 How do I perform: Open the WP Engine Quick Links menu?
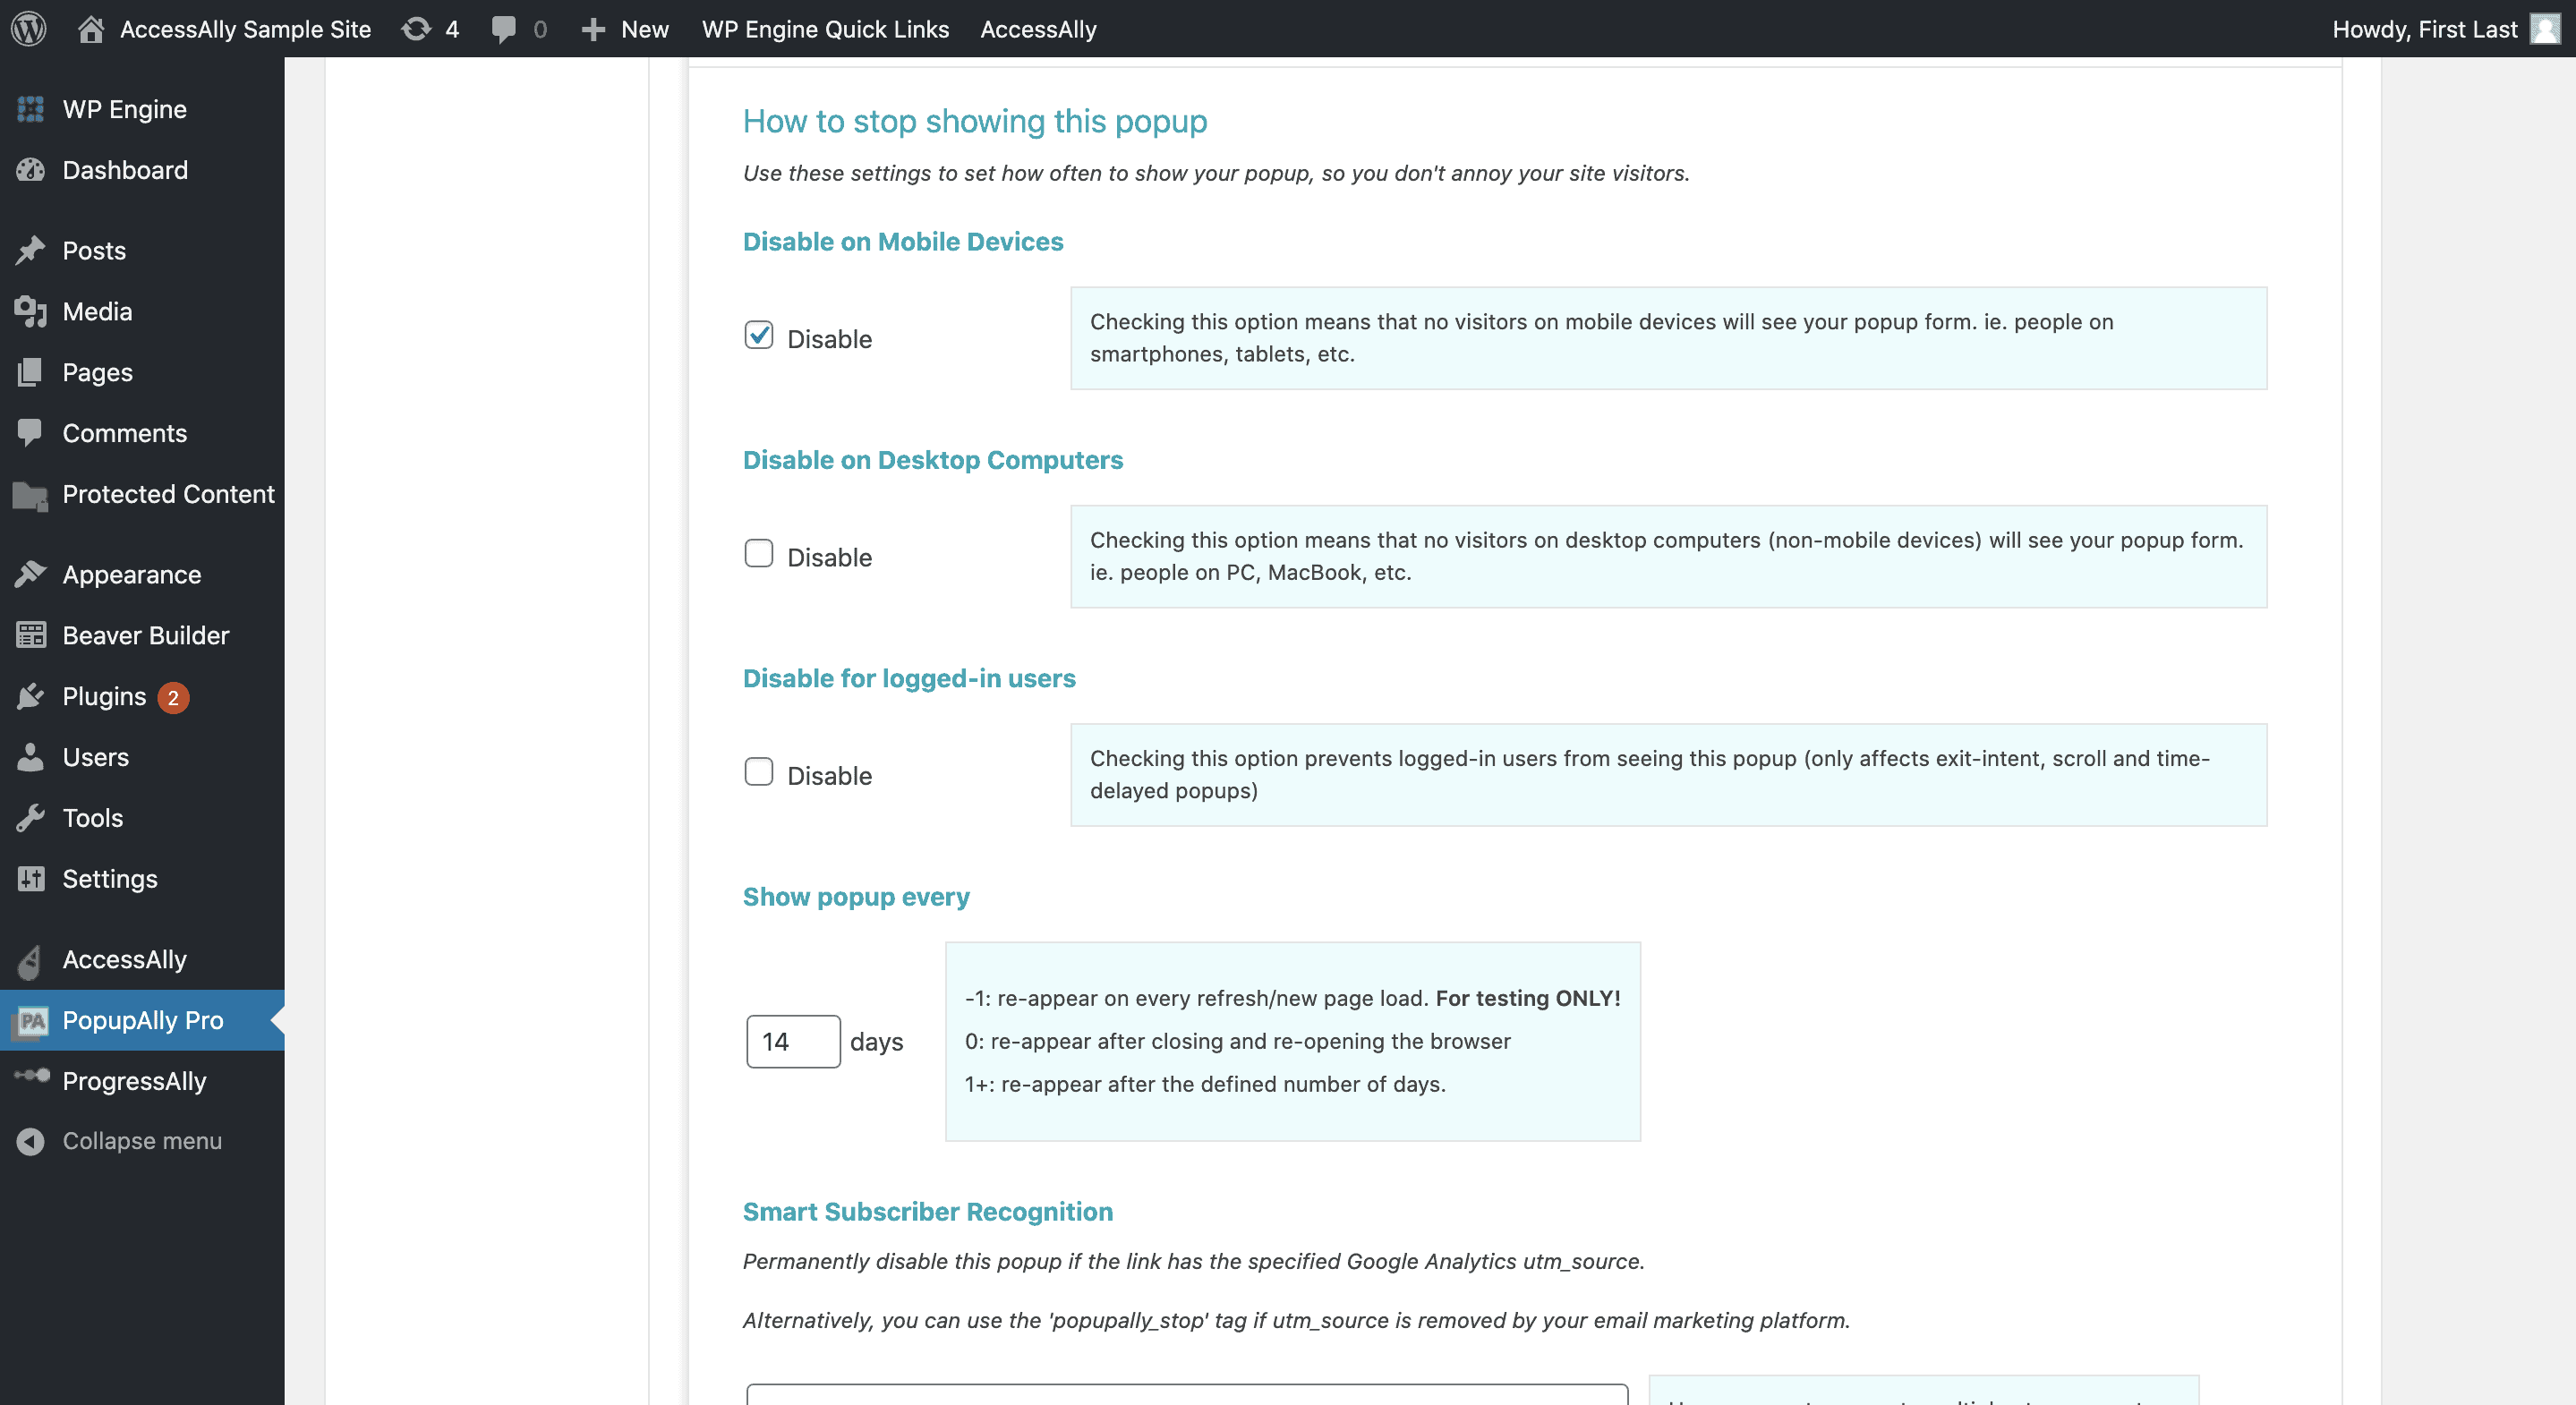coord(822,28)
